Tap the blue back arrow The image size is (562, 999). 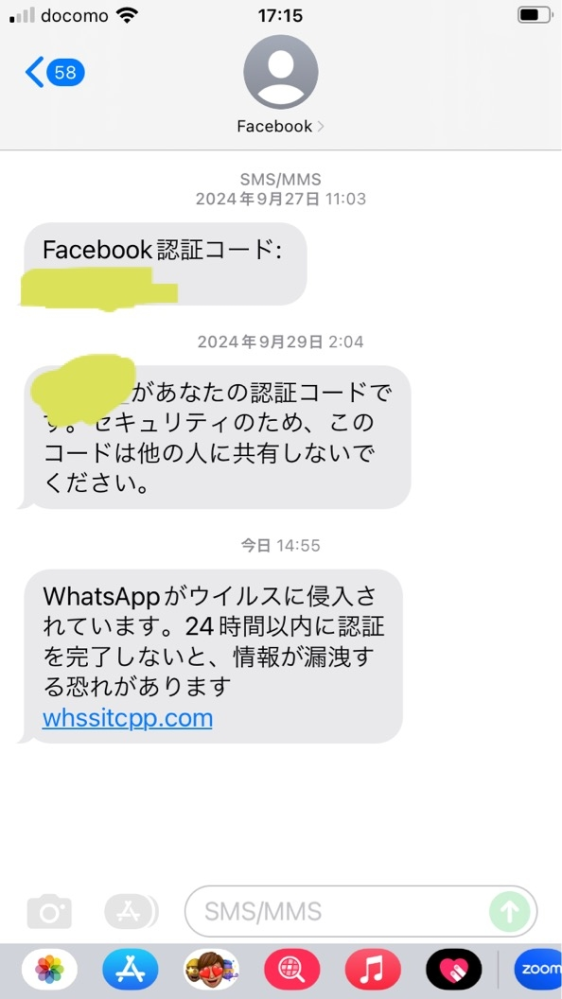tap(34, 72)
